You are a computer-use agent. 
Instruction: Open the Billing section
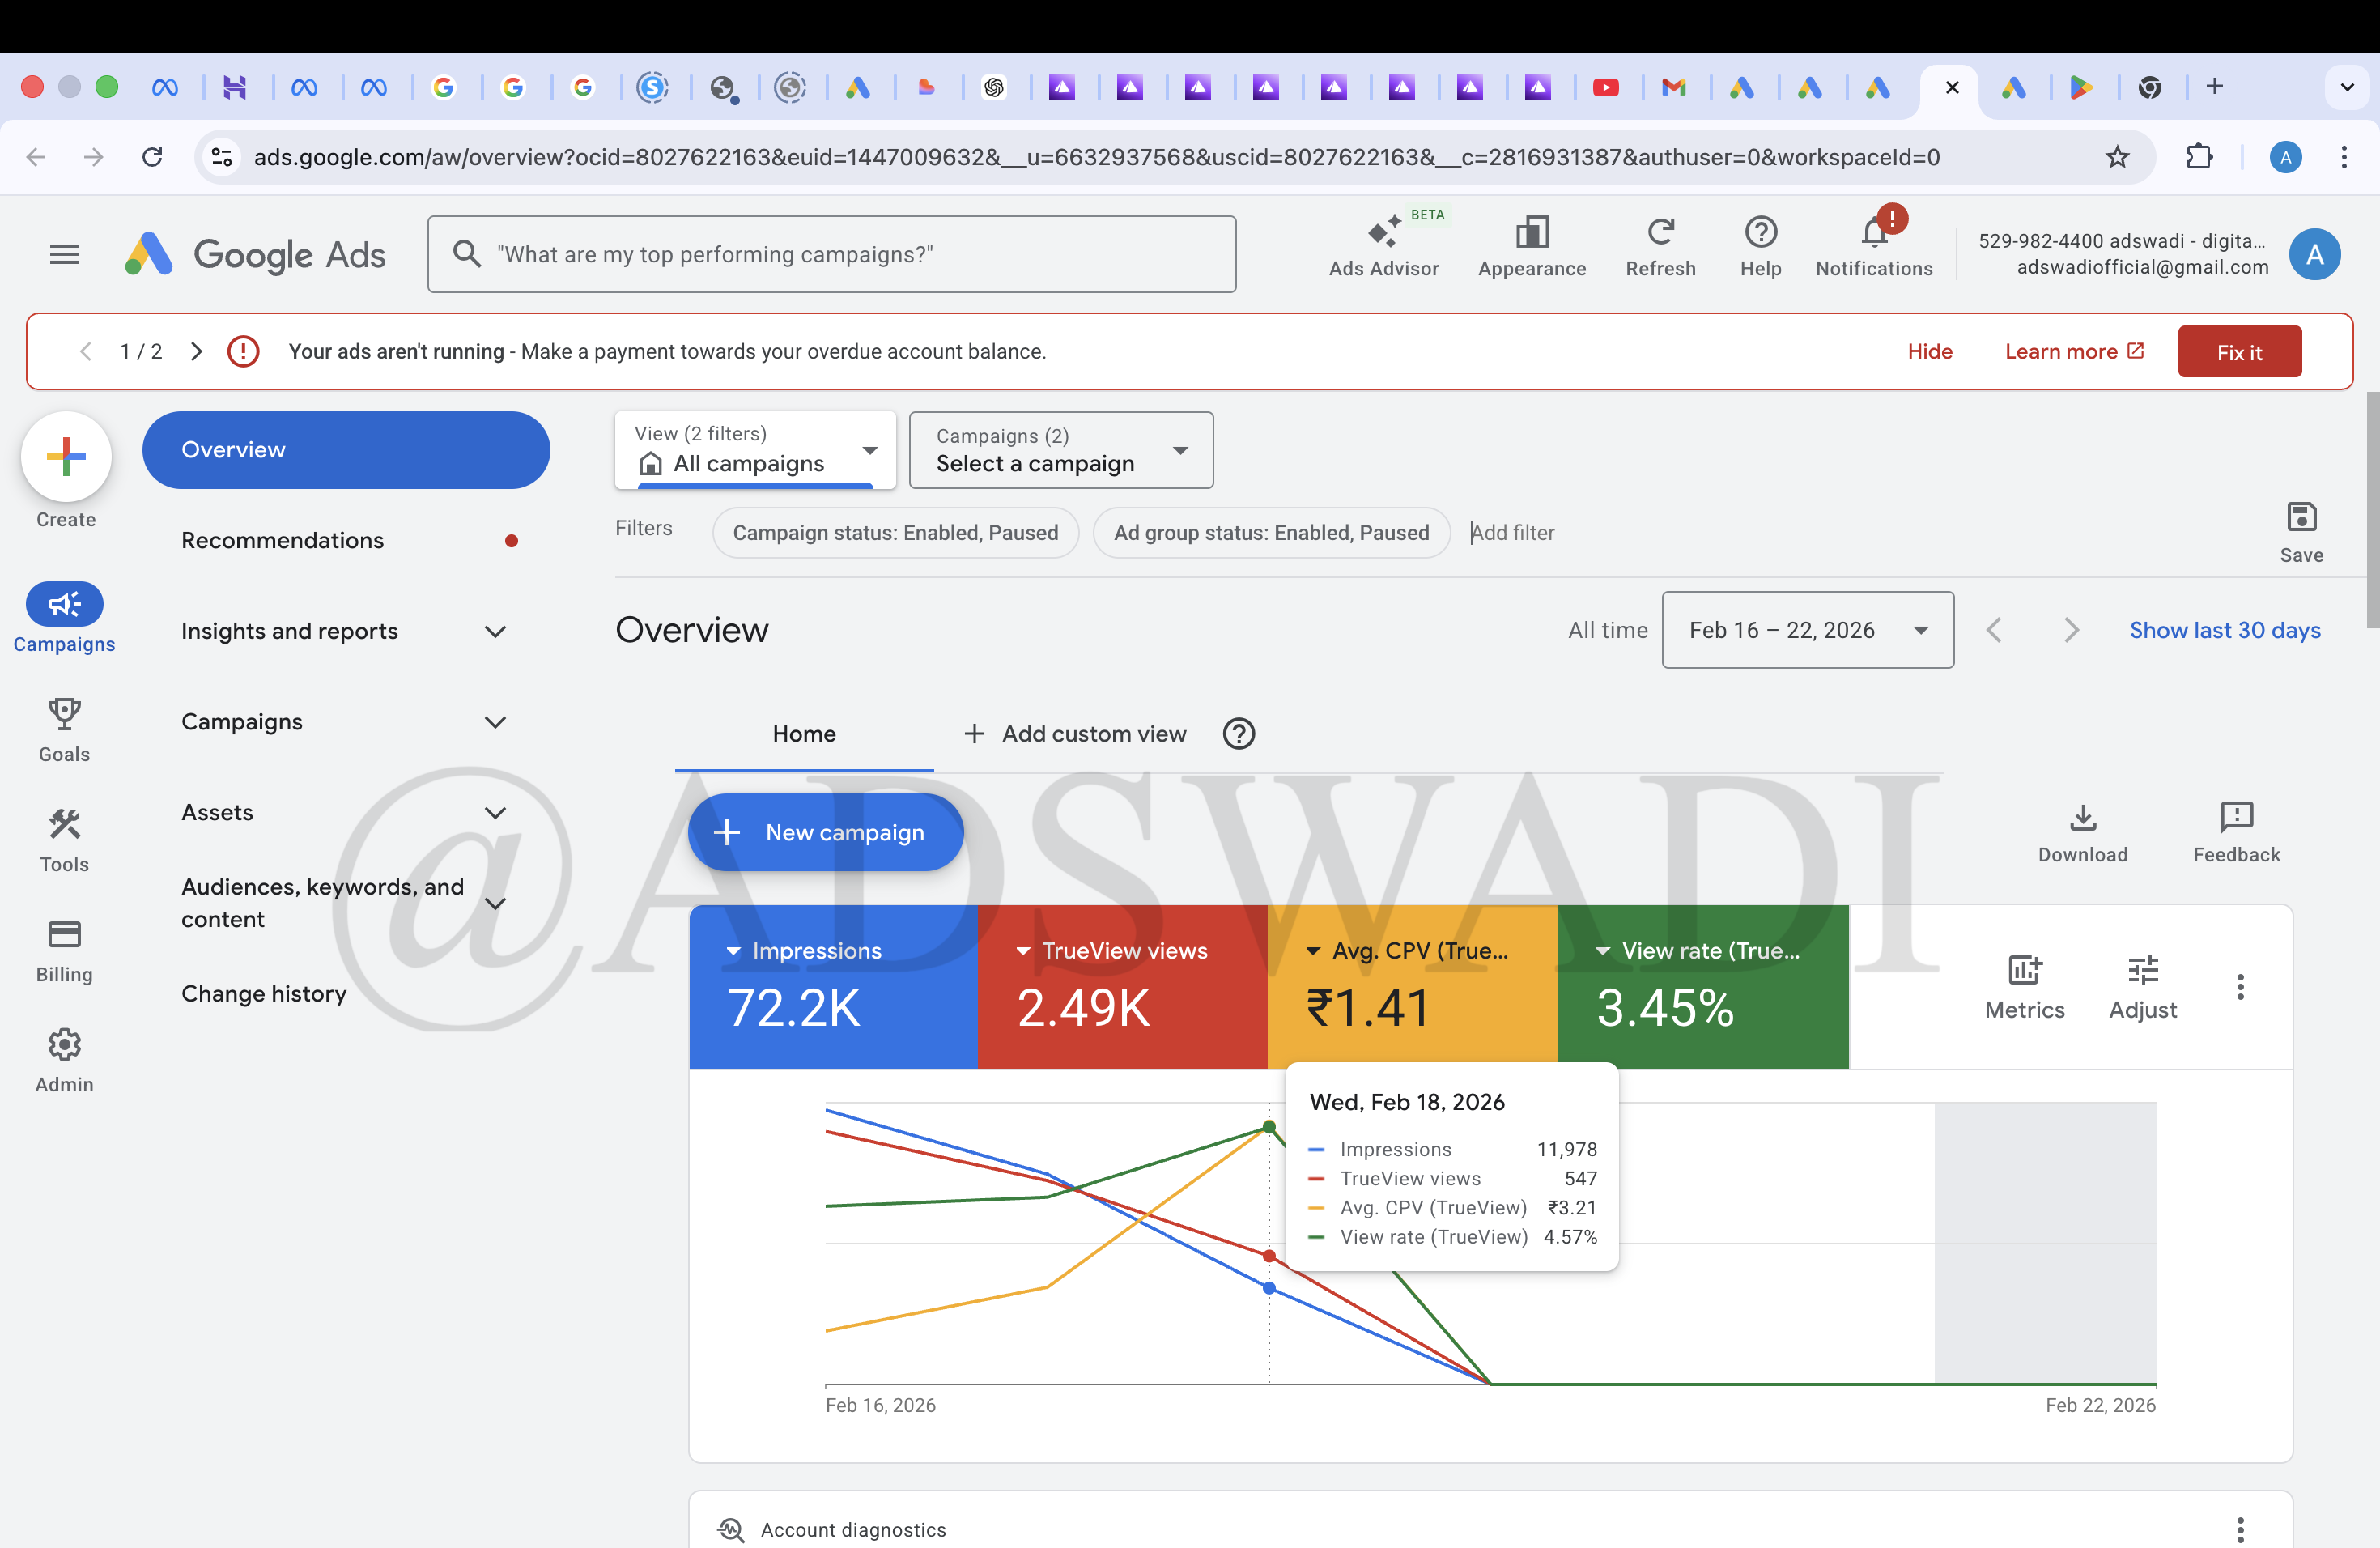[x=63, y=950]
